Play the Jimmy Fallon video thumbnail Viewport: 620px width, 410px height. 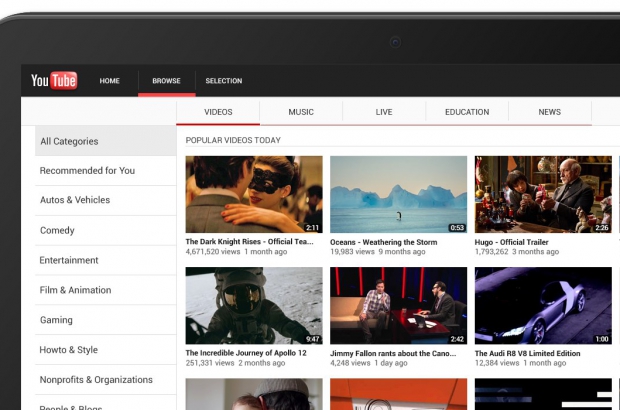[x=399, y=306]
